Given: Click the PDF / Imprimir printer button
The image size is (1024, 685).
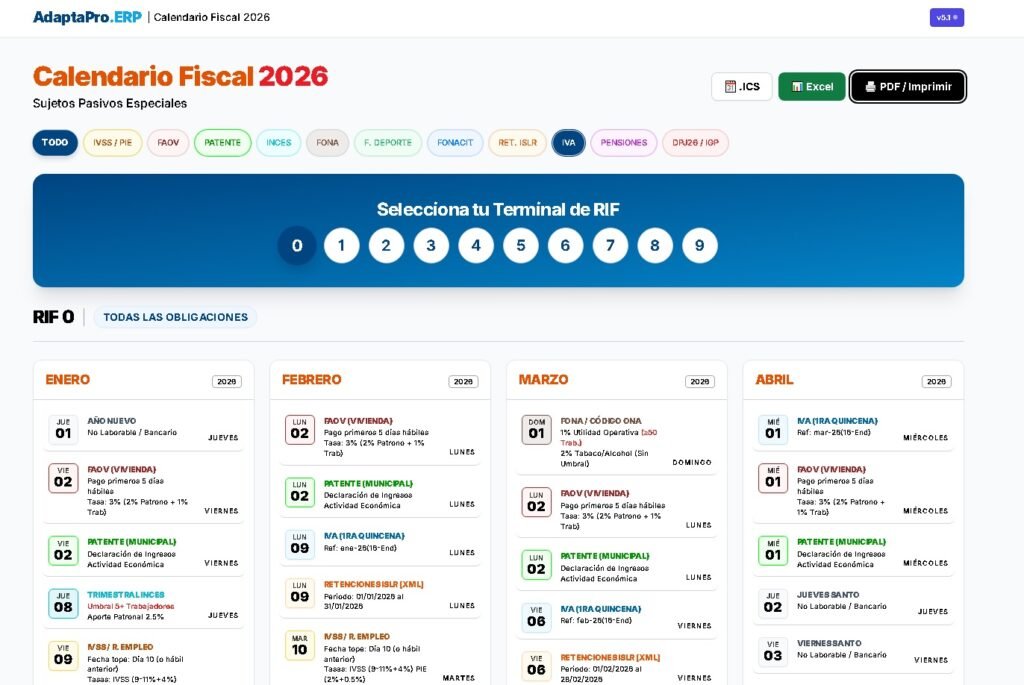Looking at the screenshot, I should (x=907, y=87).
